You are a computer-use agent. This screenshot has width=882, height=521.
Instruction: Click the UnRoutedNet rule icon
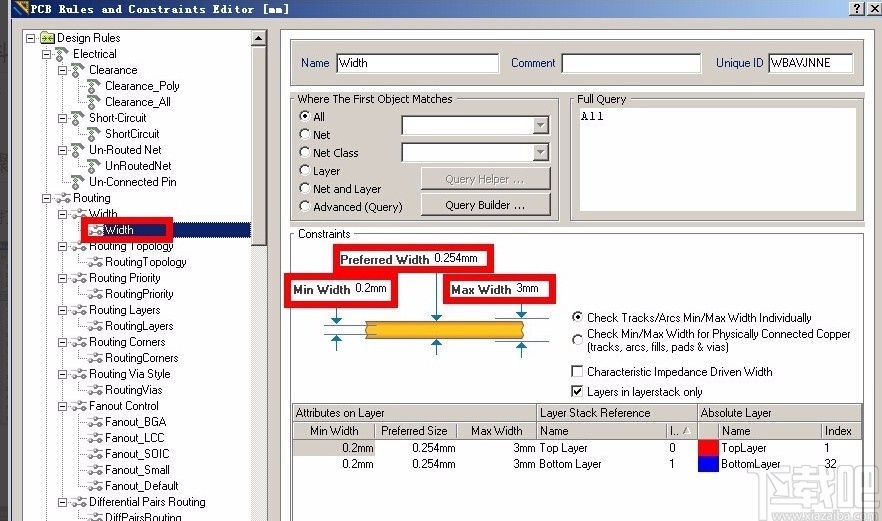point(94,166)
